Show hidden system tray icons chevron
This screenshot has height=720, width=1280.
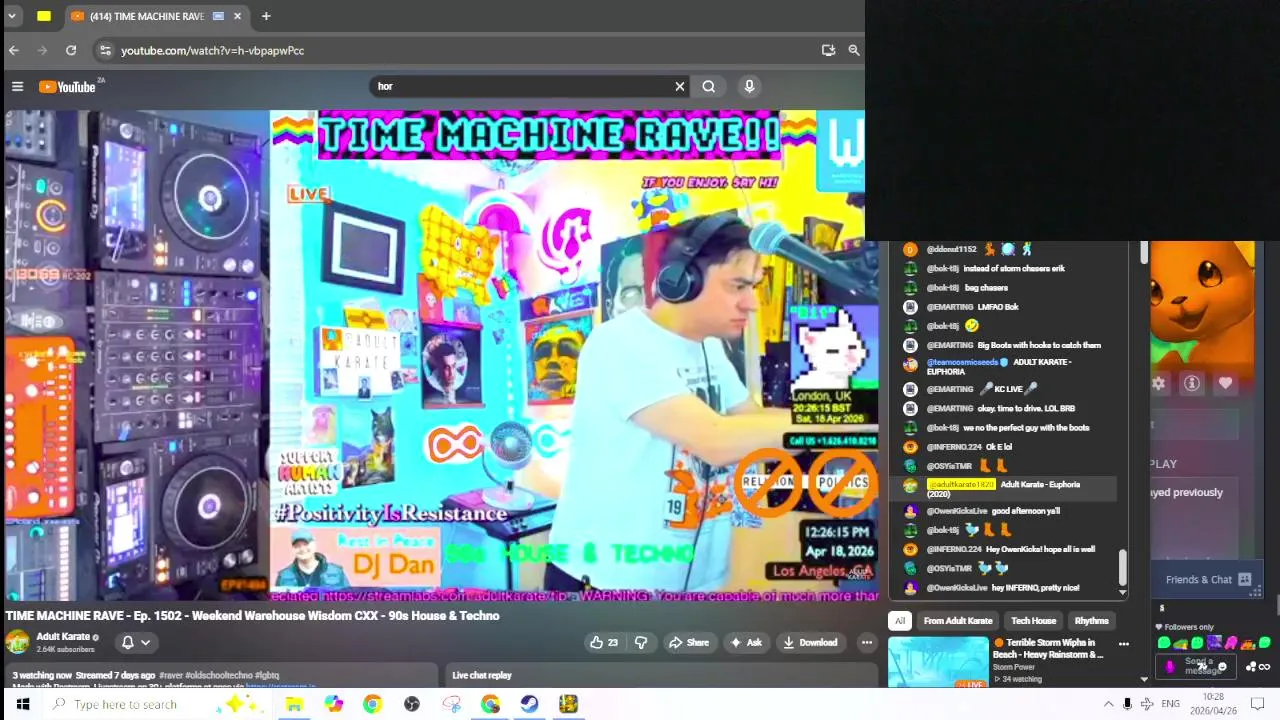pyautogui.click(x=1108, y=704)
